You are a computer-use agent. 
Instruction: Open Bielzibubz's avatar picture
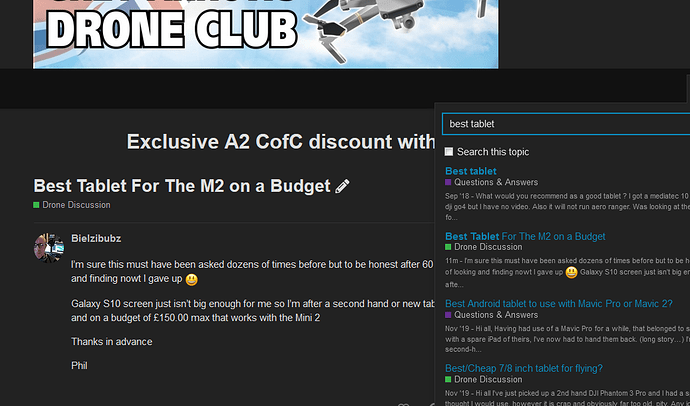click(x=49, y=248)
